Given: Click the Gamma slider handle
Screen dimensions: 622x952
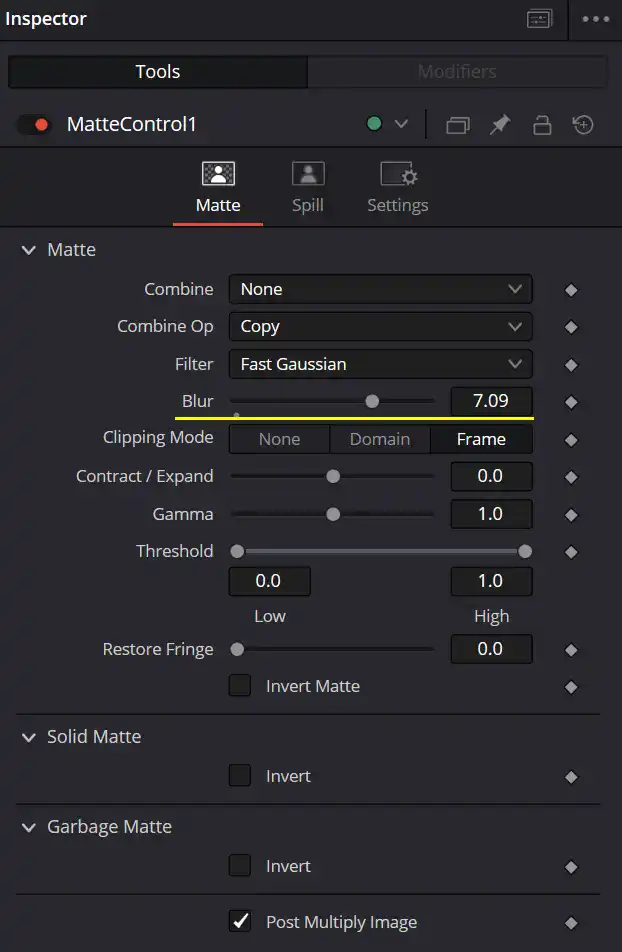Looking at the screenshot, I should coord(333,514).
